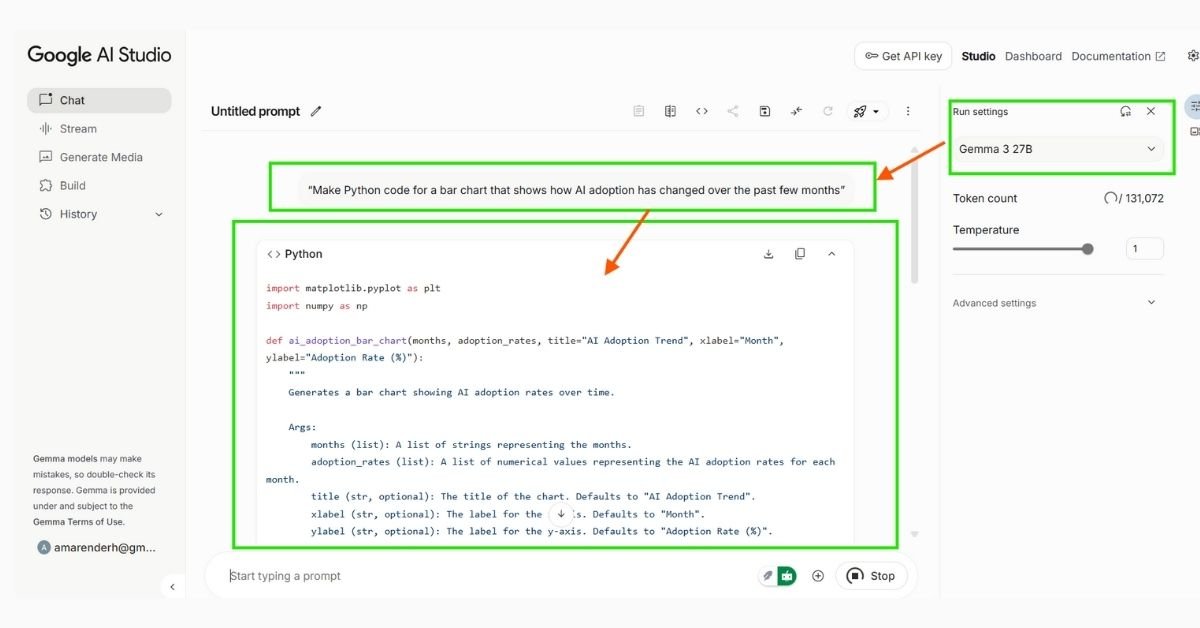
Task: Open the Gemma 3 27B model dropdown
Action: point(1058,149)
